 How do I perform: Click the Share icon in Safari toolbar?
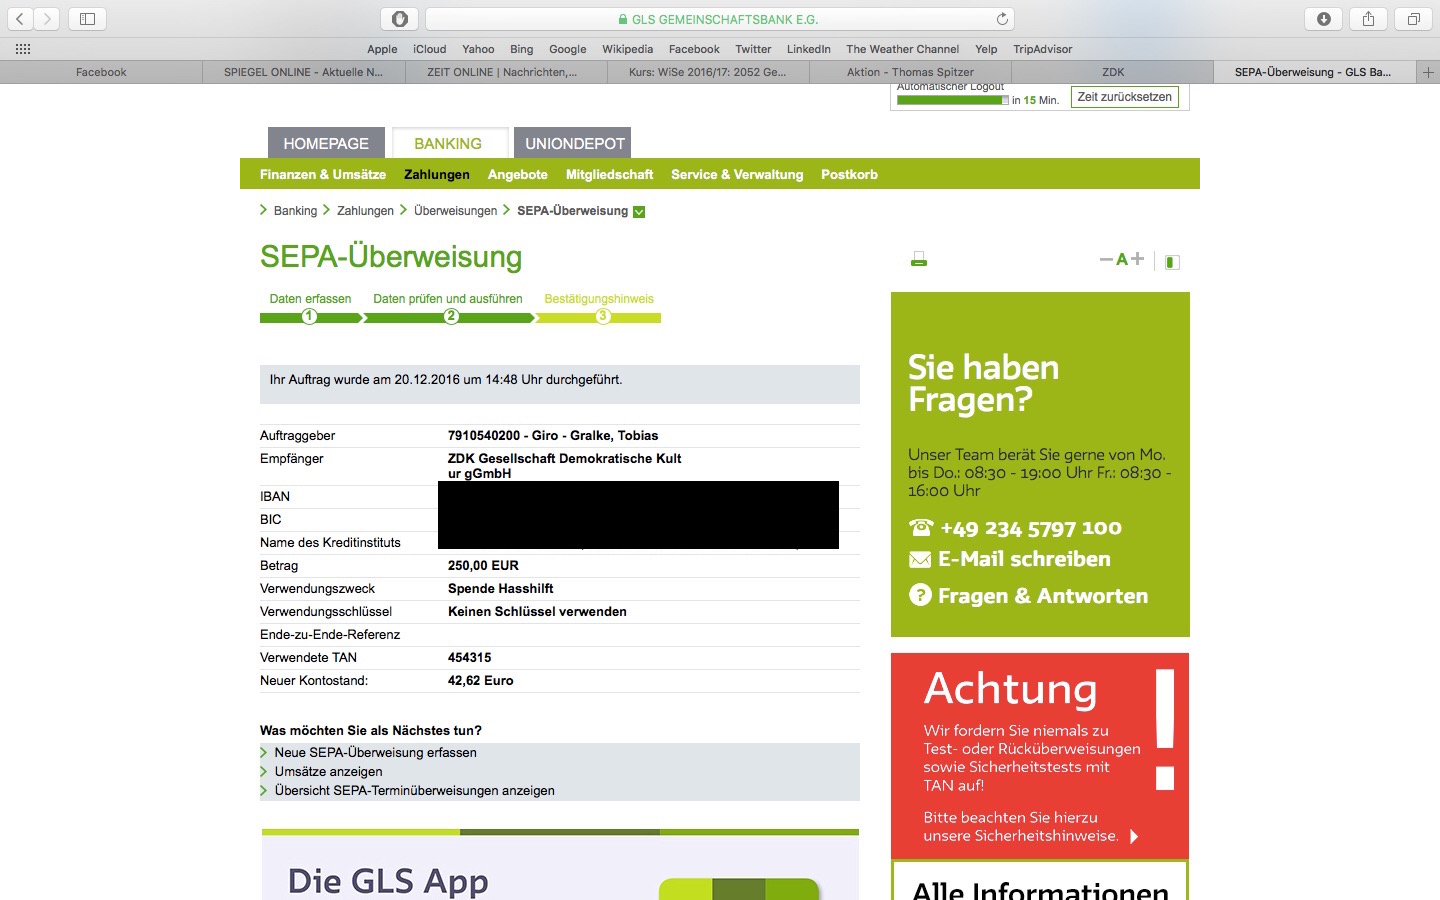(1368, 19)
